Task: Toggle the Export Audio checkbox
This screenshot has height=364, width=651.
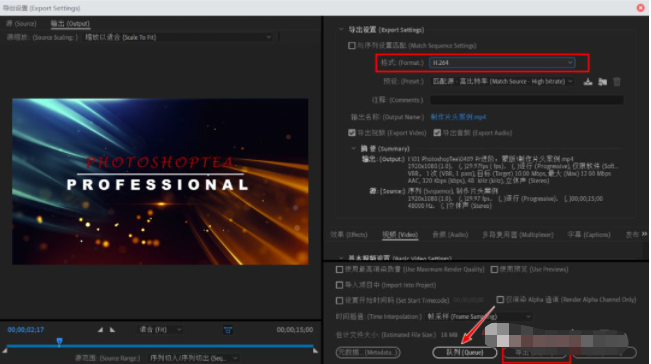Action: pos(437,133)
